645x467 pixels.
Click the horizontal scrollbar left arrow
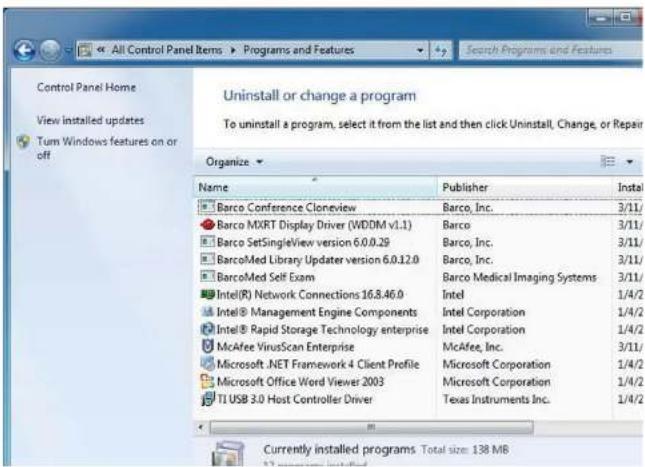coord(200,427)
